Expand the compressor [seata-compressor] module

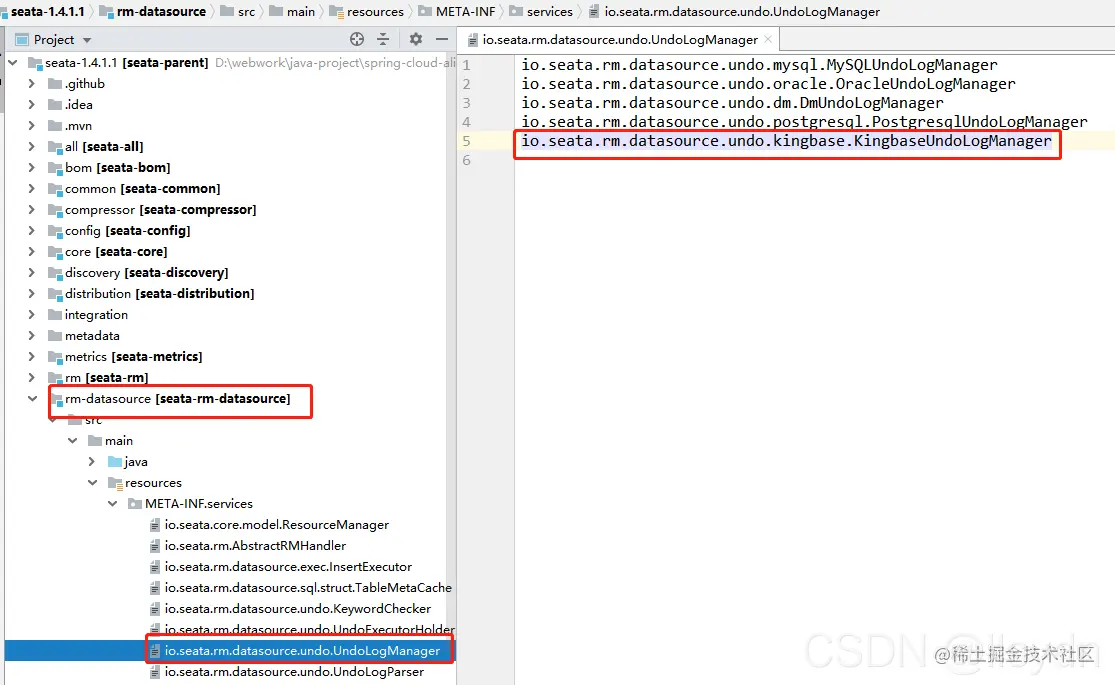(x=31, y=209)
